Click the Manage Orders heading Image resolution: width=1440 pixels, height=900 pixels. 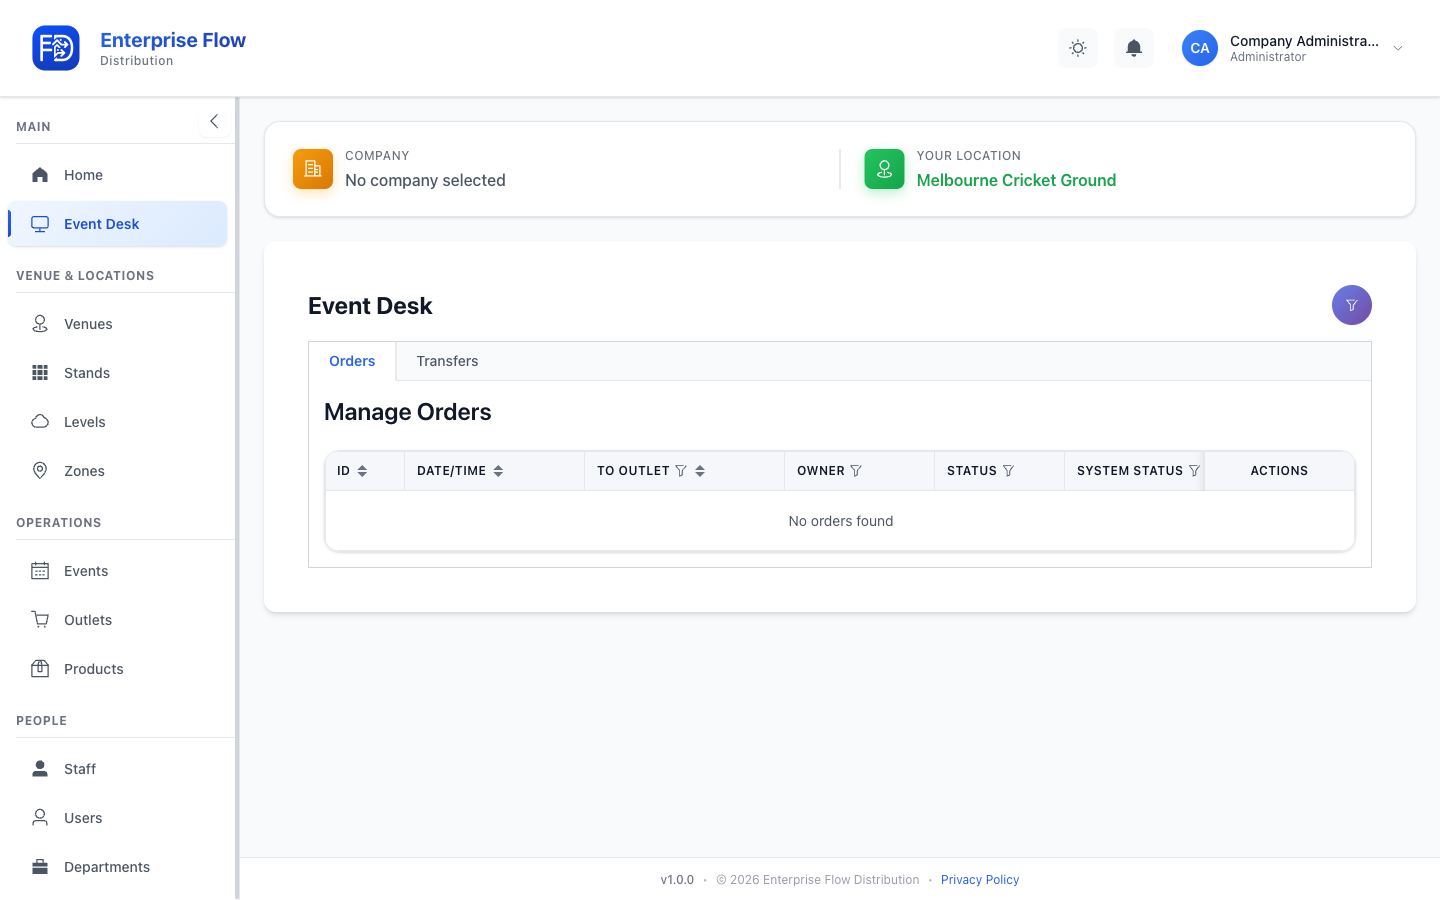click(x=408, y=412)
